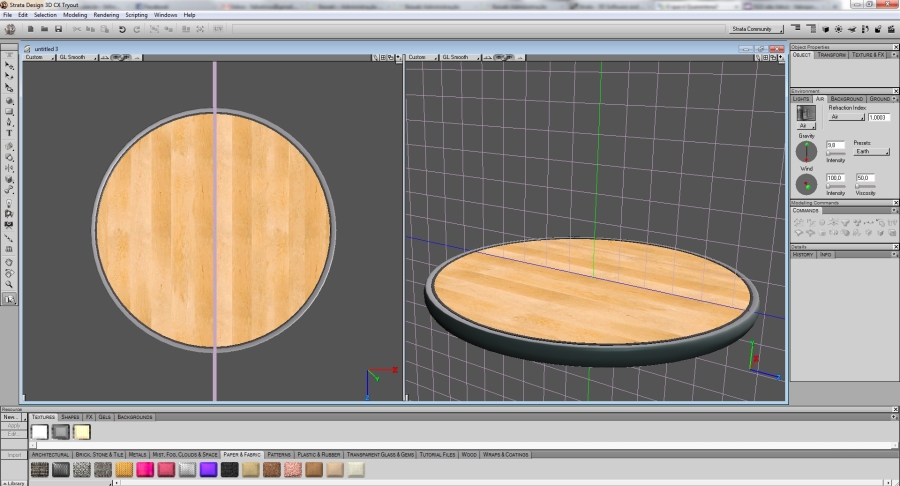The height and width of the screenshot is (486, 900).
Task: Open the Metals texture library tab
Action: click(x=137, y=454)
